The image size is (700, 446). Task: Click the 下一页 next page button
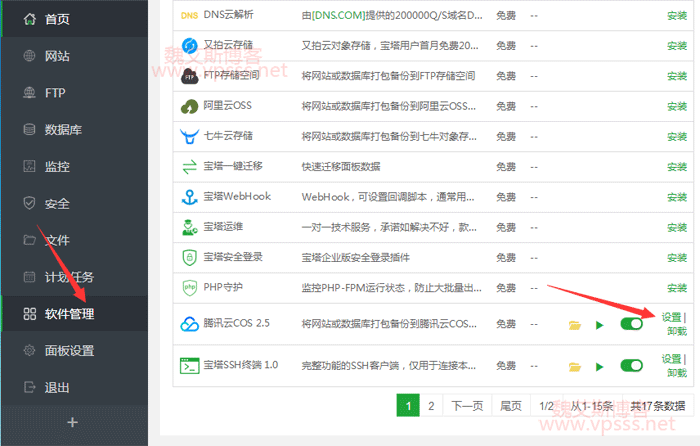[467, 405]
